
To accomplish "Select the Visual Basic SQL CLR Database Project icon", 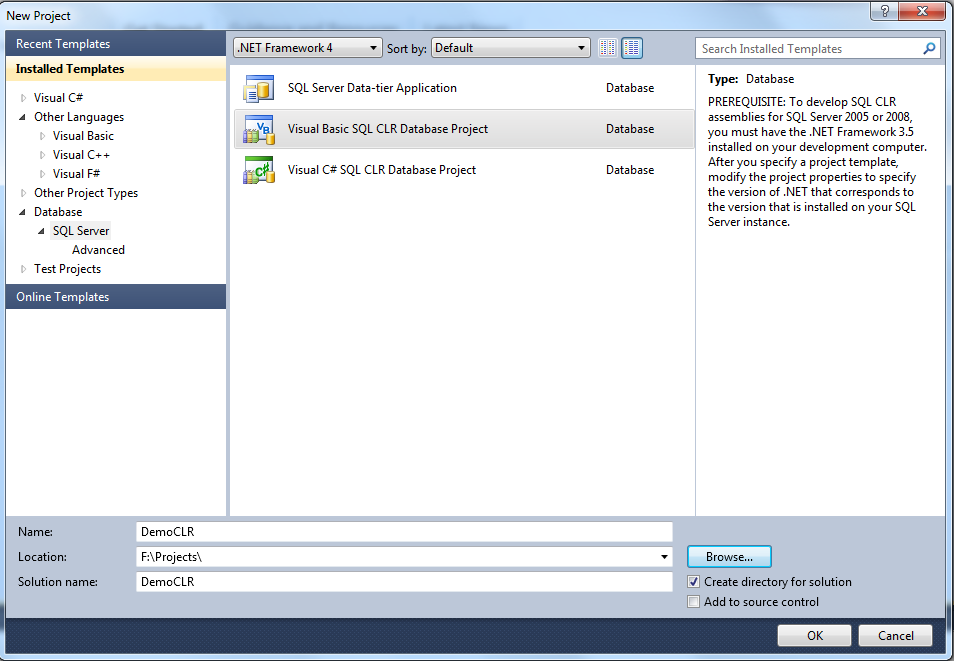I will tap(259, 128).
